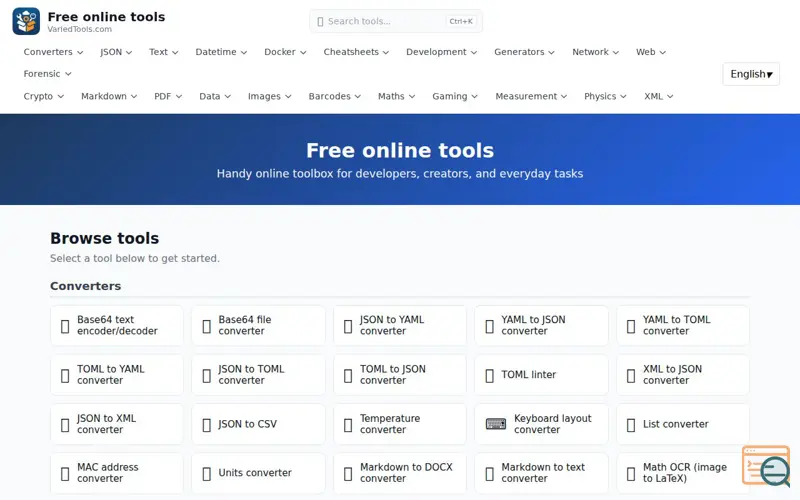This screenshot has height=500, width=800.
Task: Open the Keyboard layout converter tool
Action: coord(541,424)
